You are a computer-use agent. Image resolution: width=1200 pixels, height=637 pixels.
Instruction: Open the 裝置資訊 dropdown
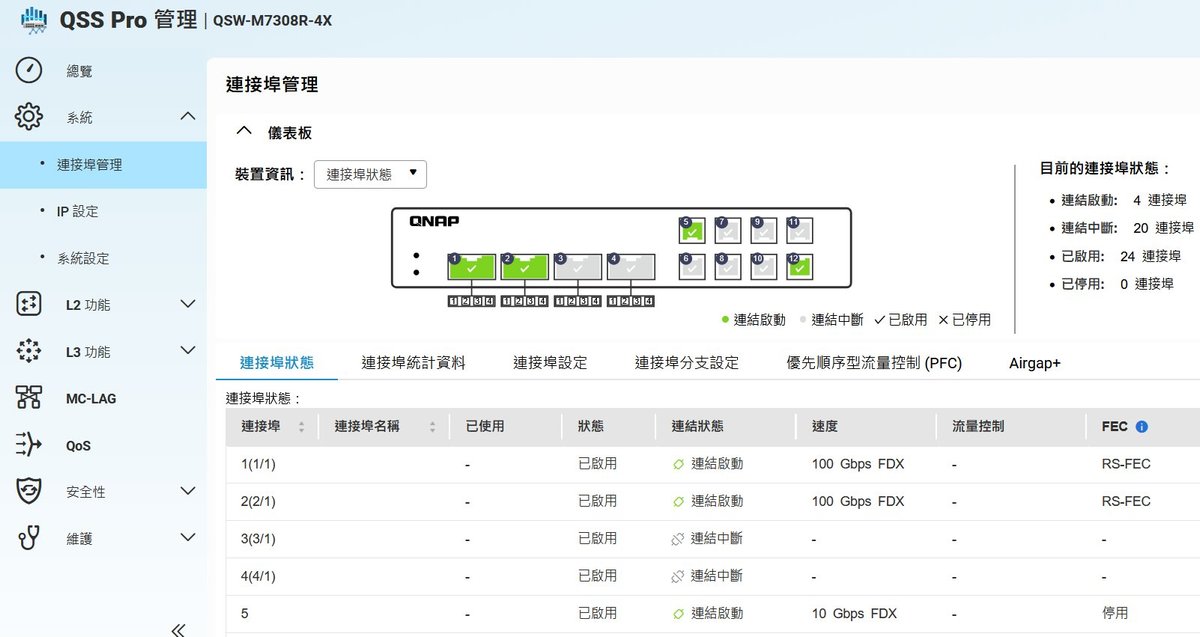(x=370, y=174)
